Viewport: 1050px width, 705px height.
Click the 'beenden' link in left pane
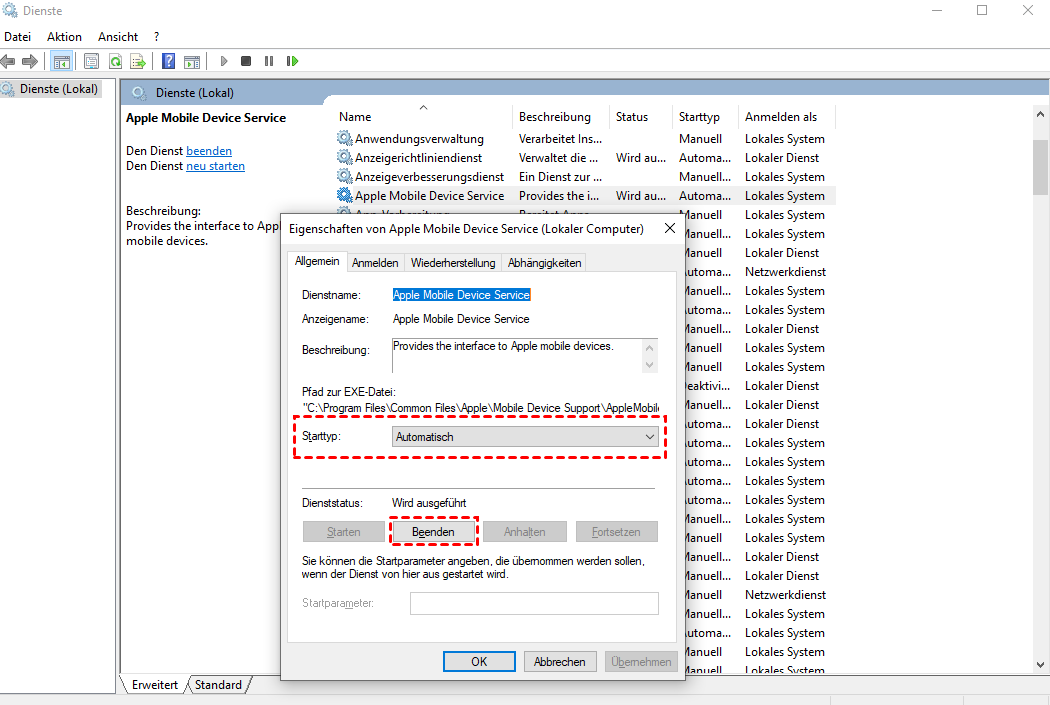[209, 151]
